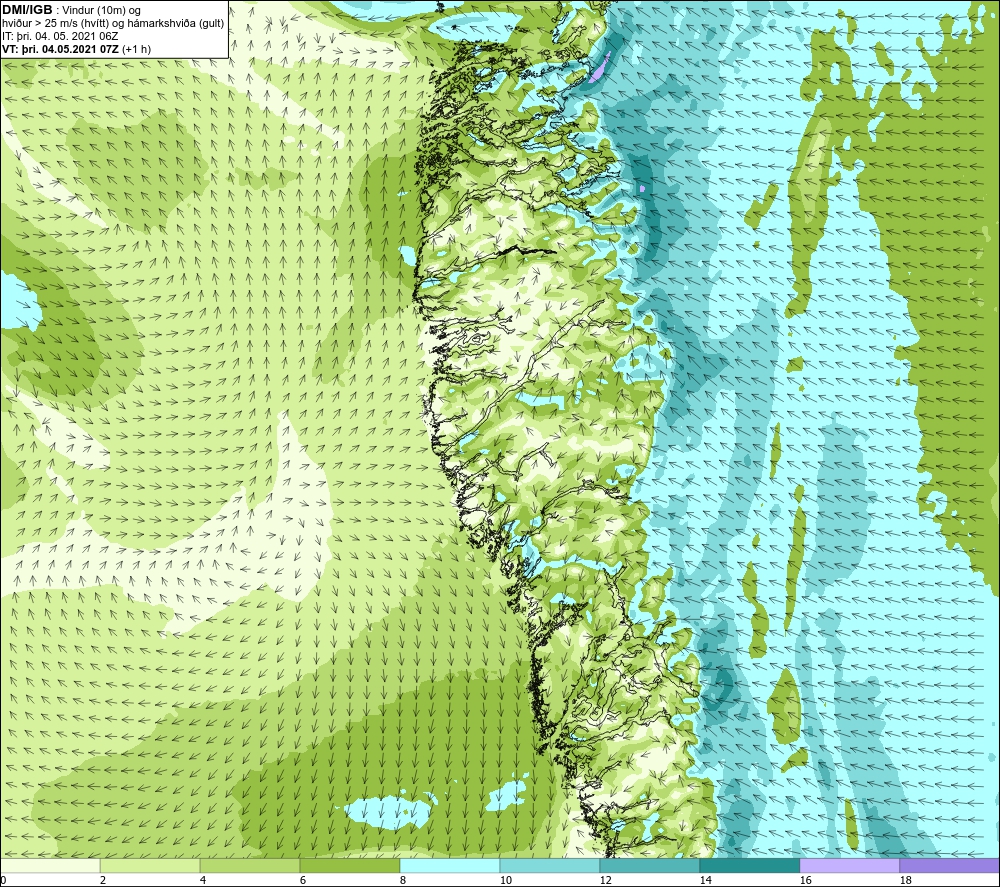Click the scale label '2'
This screenshot has width=1000, height=887.
pos(103,881)
